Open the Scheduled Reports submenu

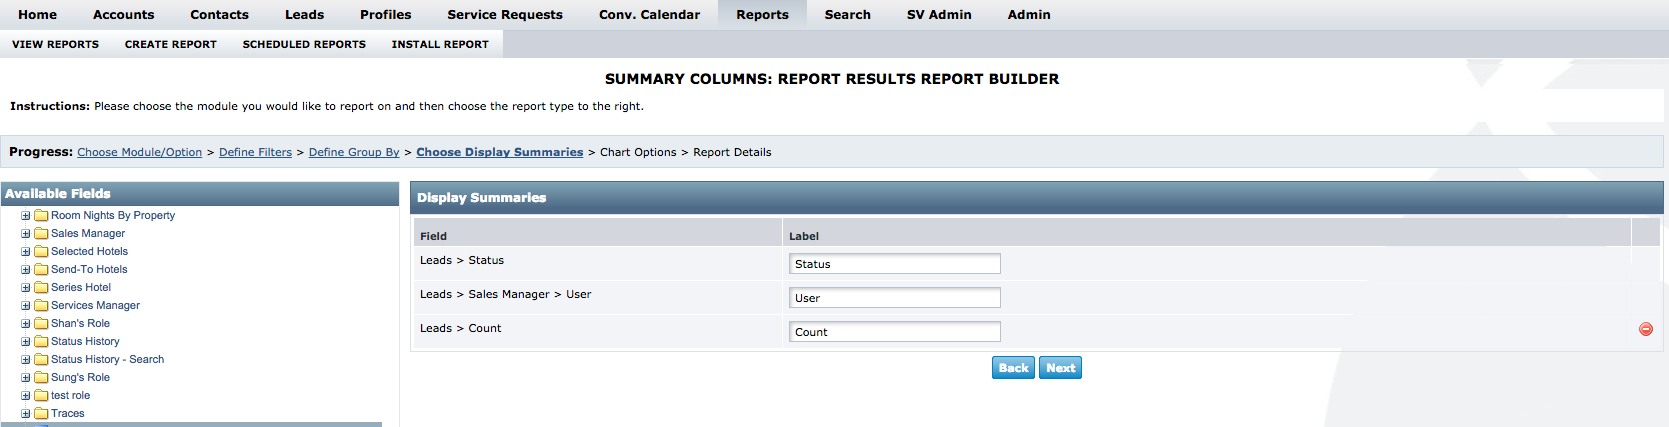304,44
